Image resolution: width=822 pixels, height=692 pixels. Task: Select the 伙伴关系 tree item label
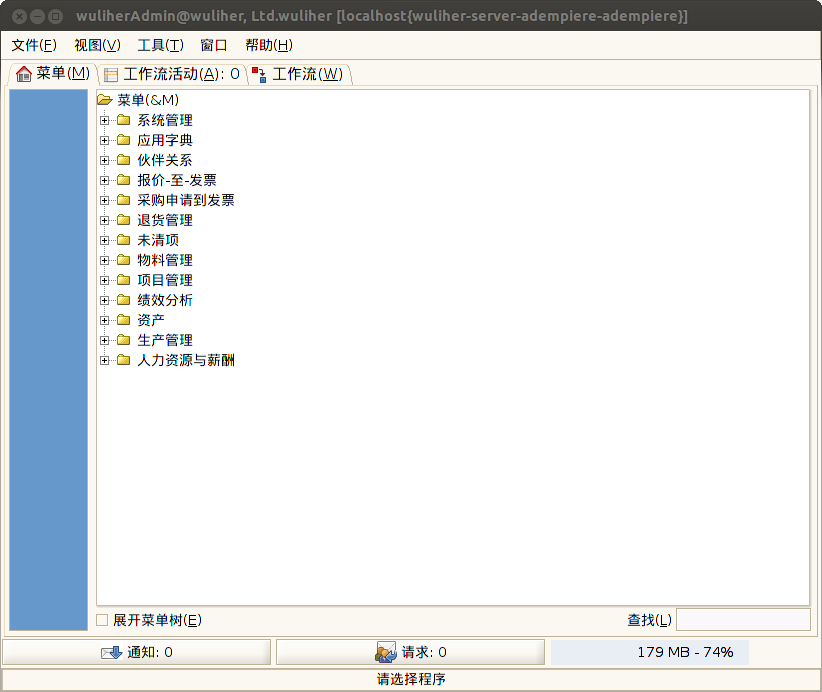pyautogui.click(x=165, y=160)
